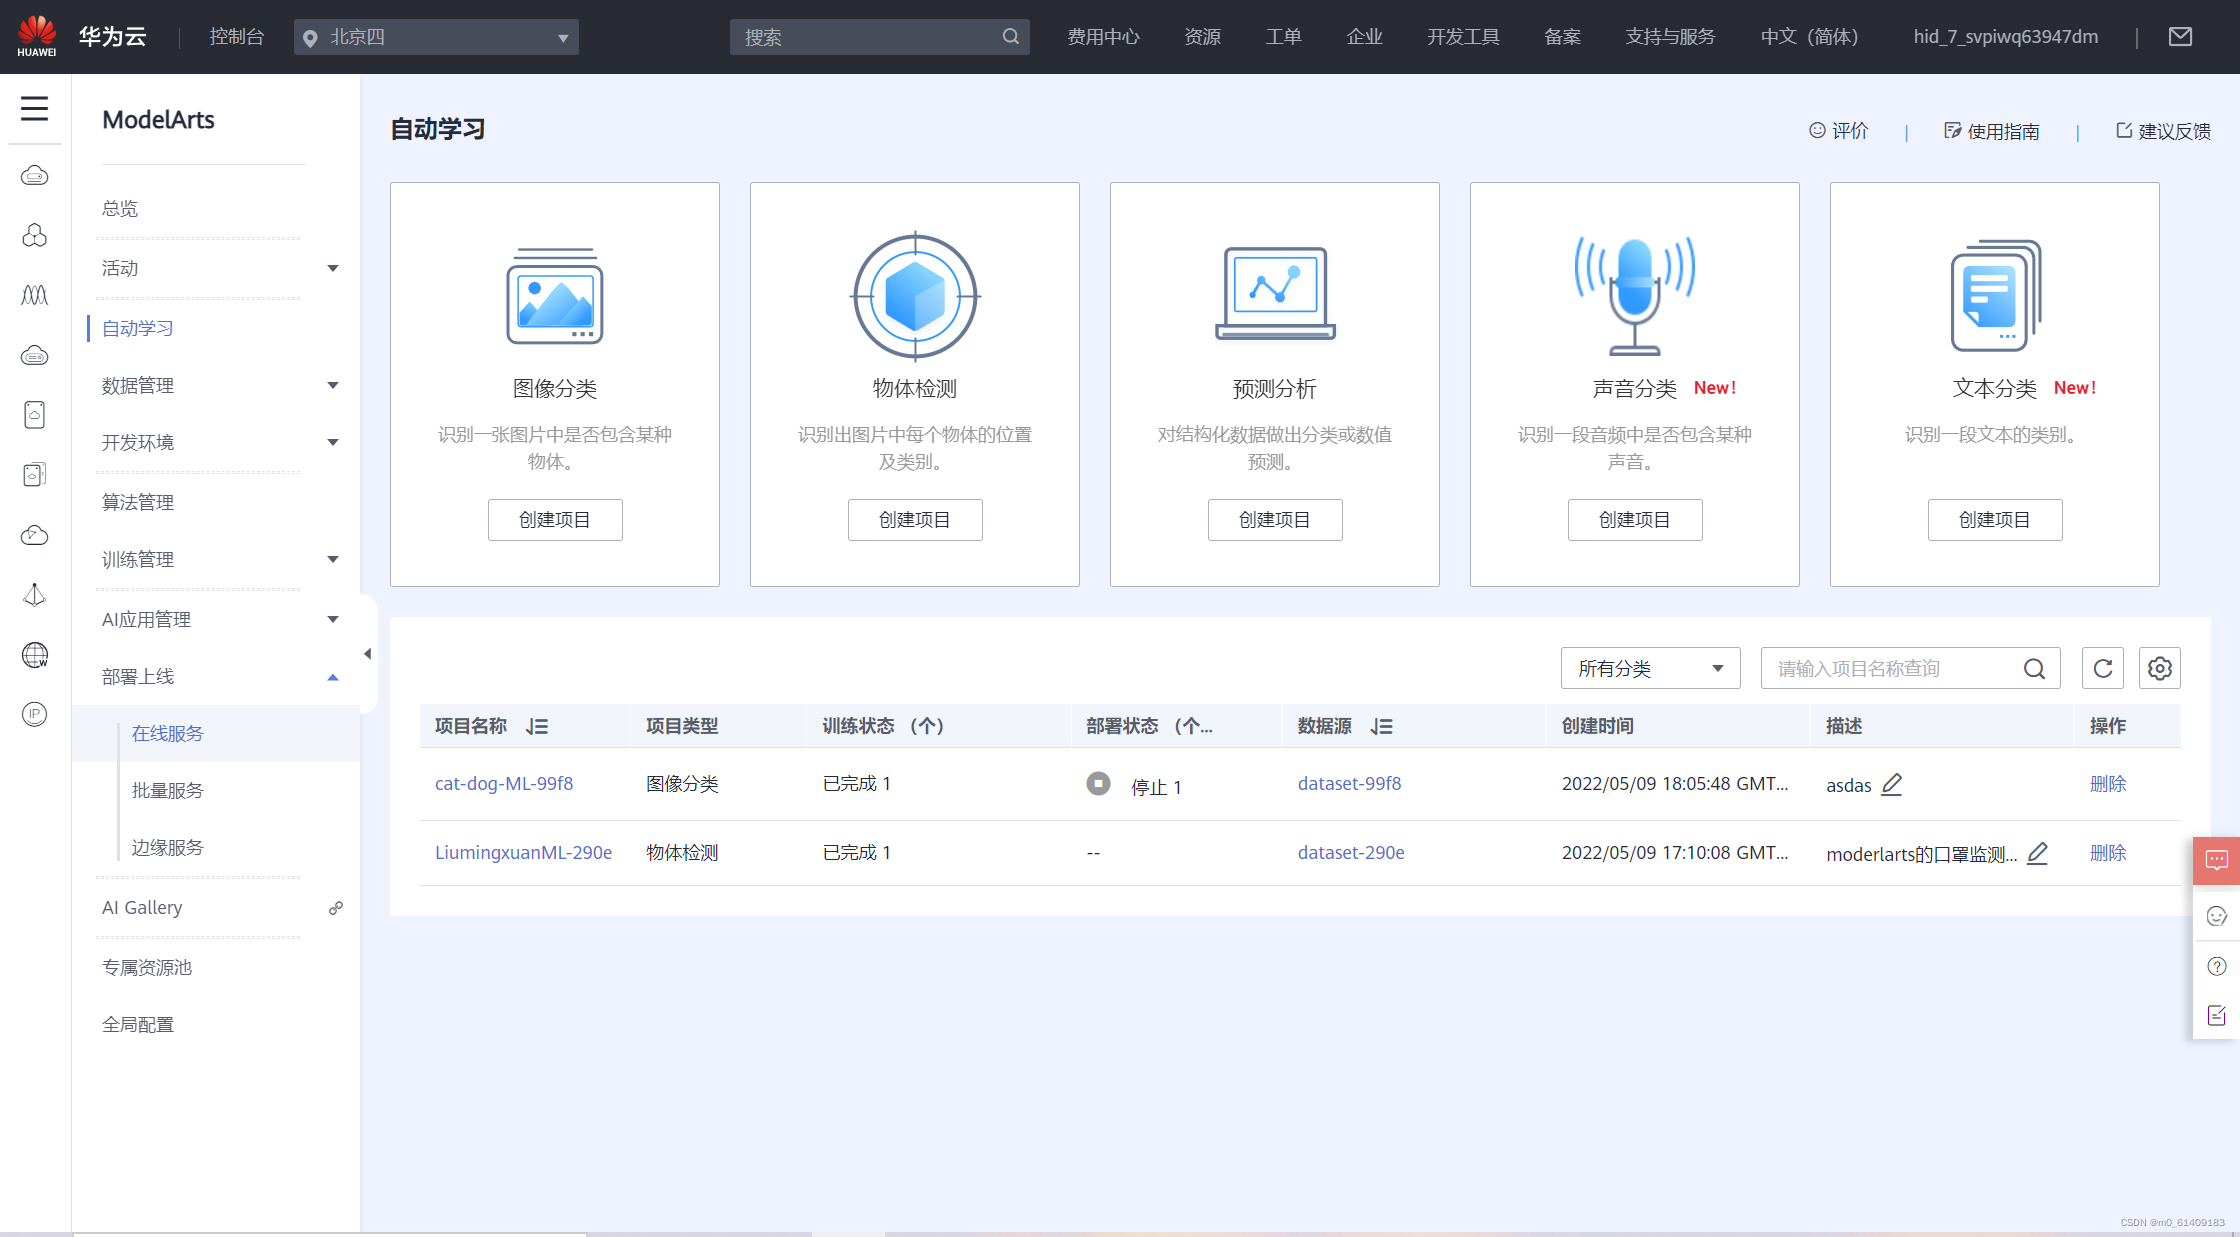This screenshot has height=1237, width=2240.
Task: Open the cat-dog-ML-99f8 project link
Action: point(504,784)
